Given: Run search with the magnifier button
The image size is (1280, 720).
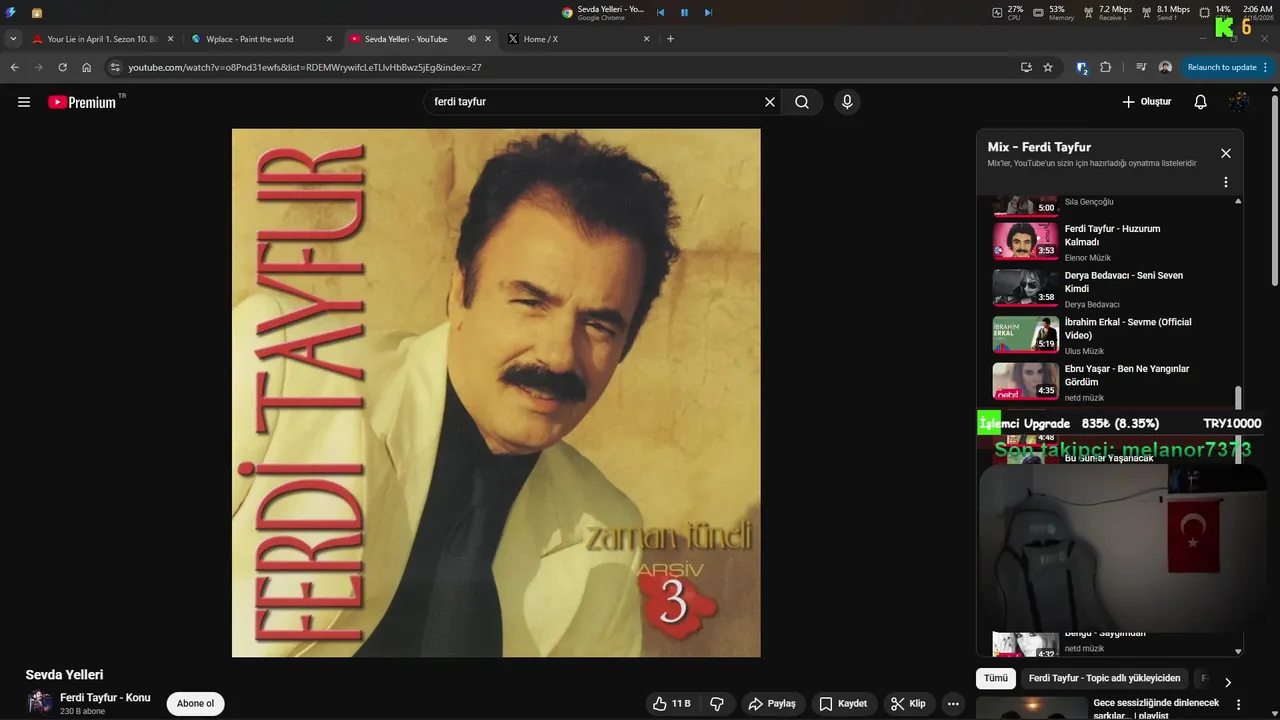Looking at the screenshot, I should (x=802, y=102).
